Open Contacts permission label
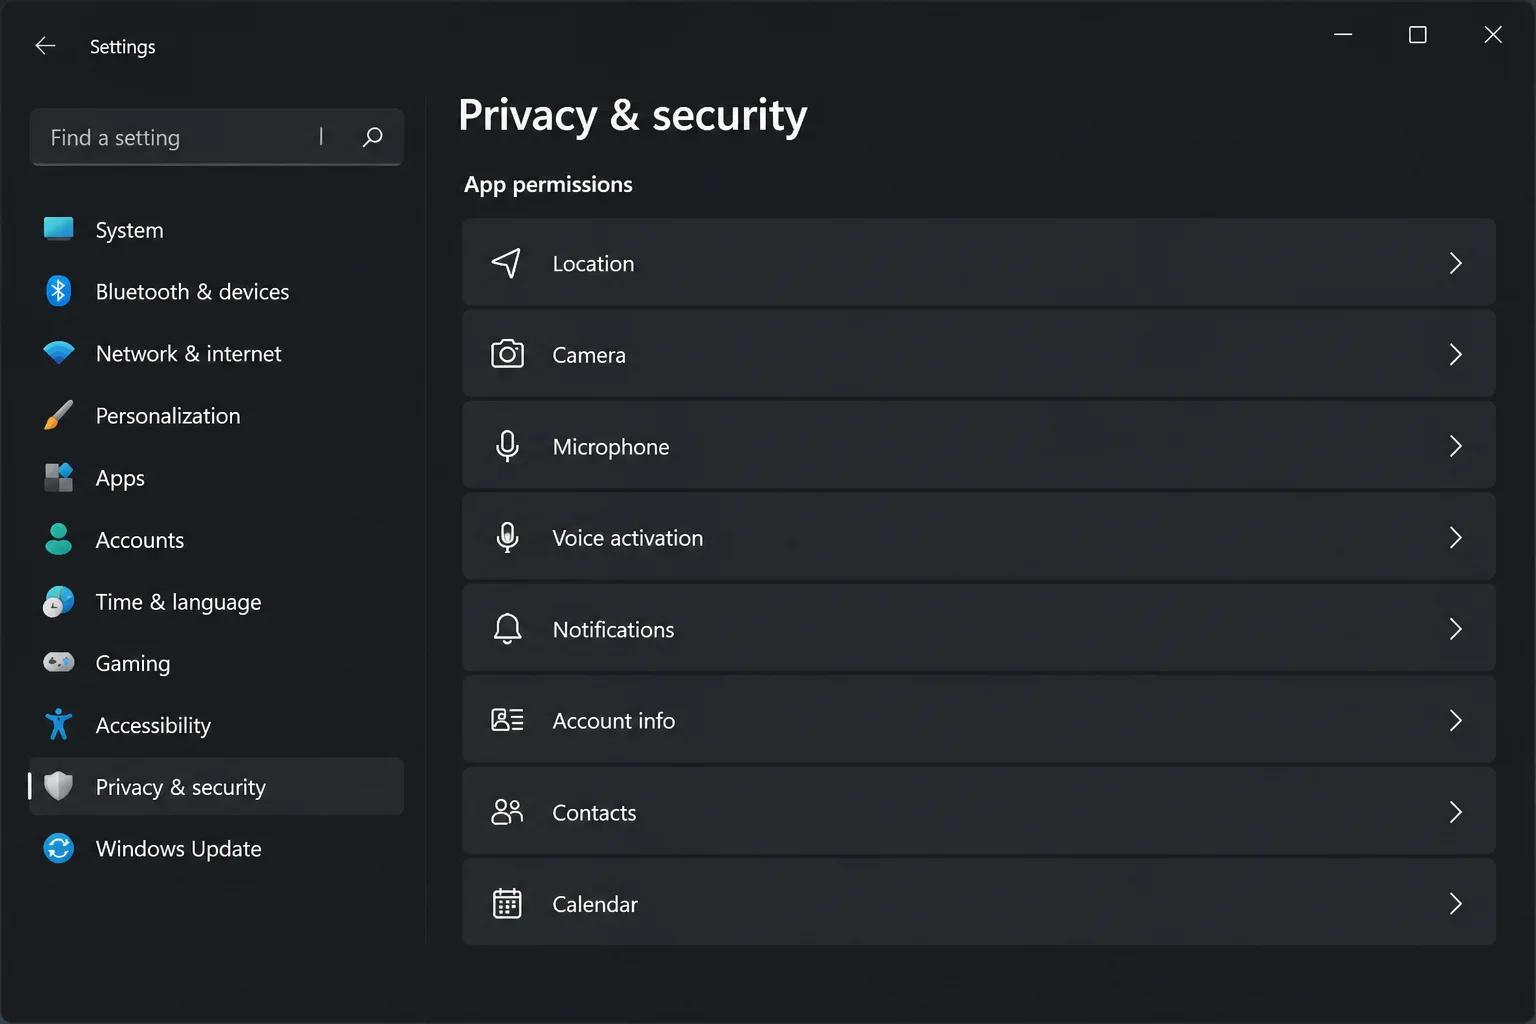Image resolution: width=1536 pixels, height=1024 pixels. [x=594, y=813]
